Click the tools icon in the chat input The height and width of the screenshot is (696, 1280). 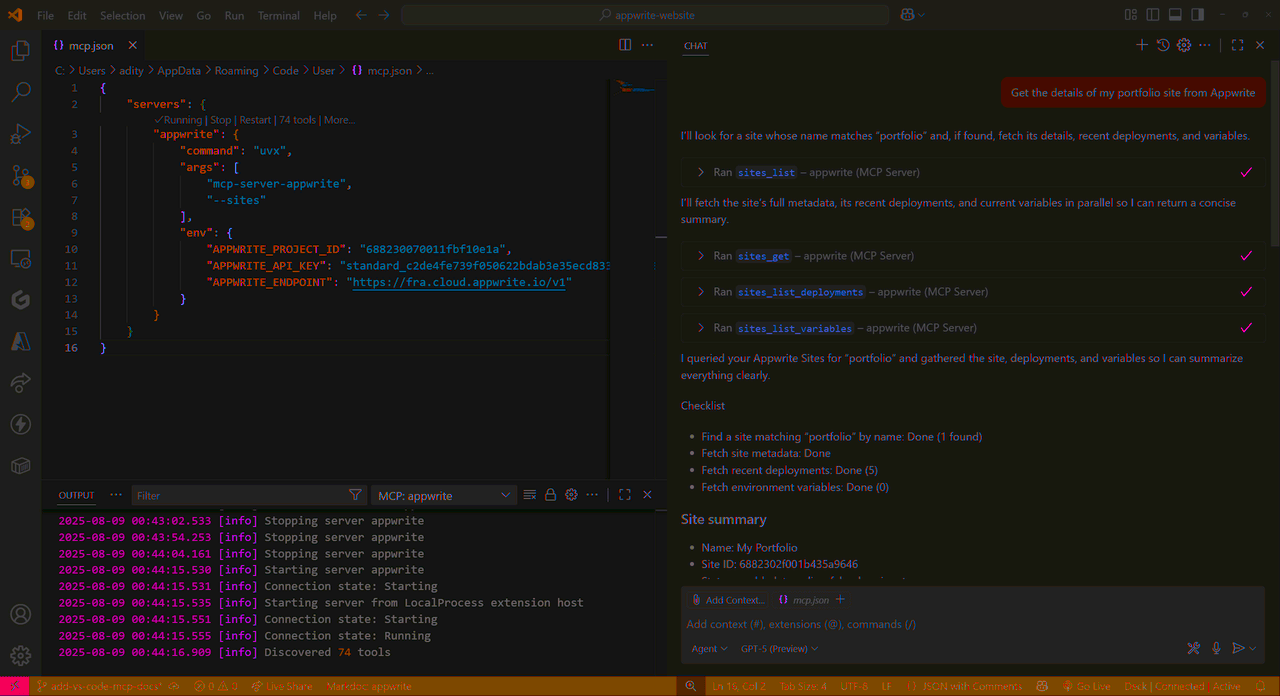coord(1193,648)
